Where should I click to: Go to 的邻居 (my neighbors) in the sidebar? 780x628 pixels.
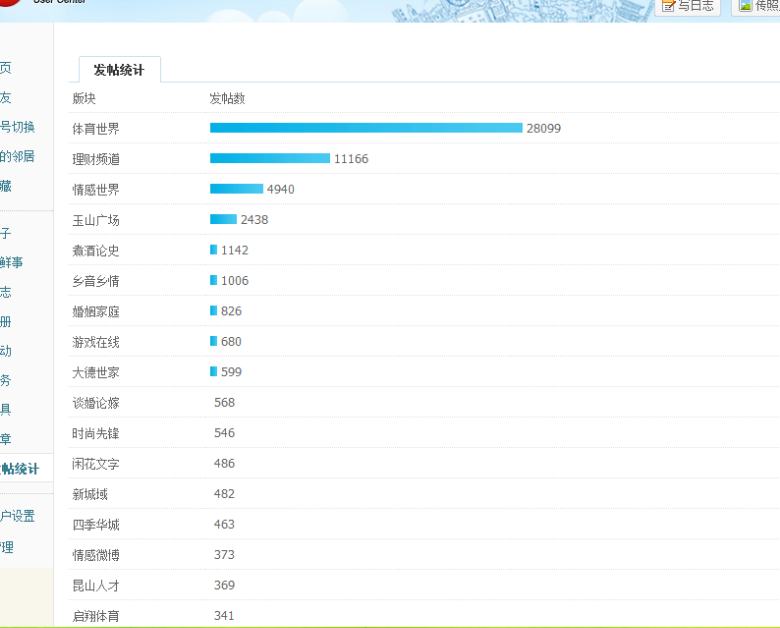[x=17, y=156]
